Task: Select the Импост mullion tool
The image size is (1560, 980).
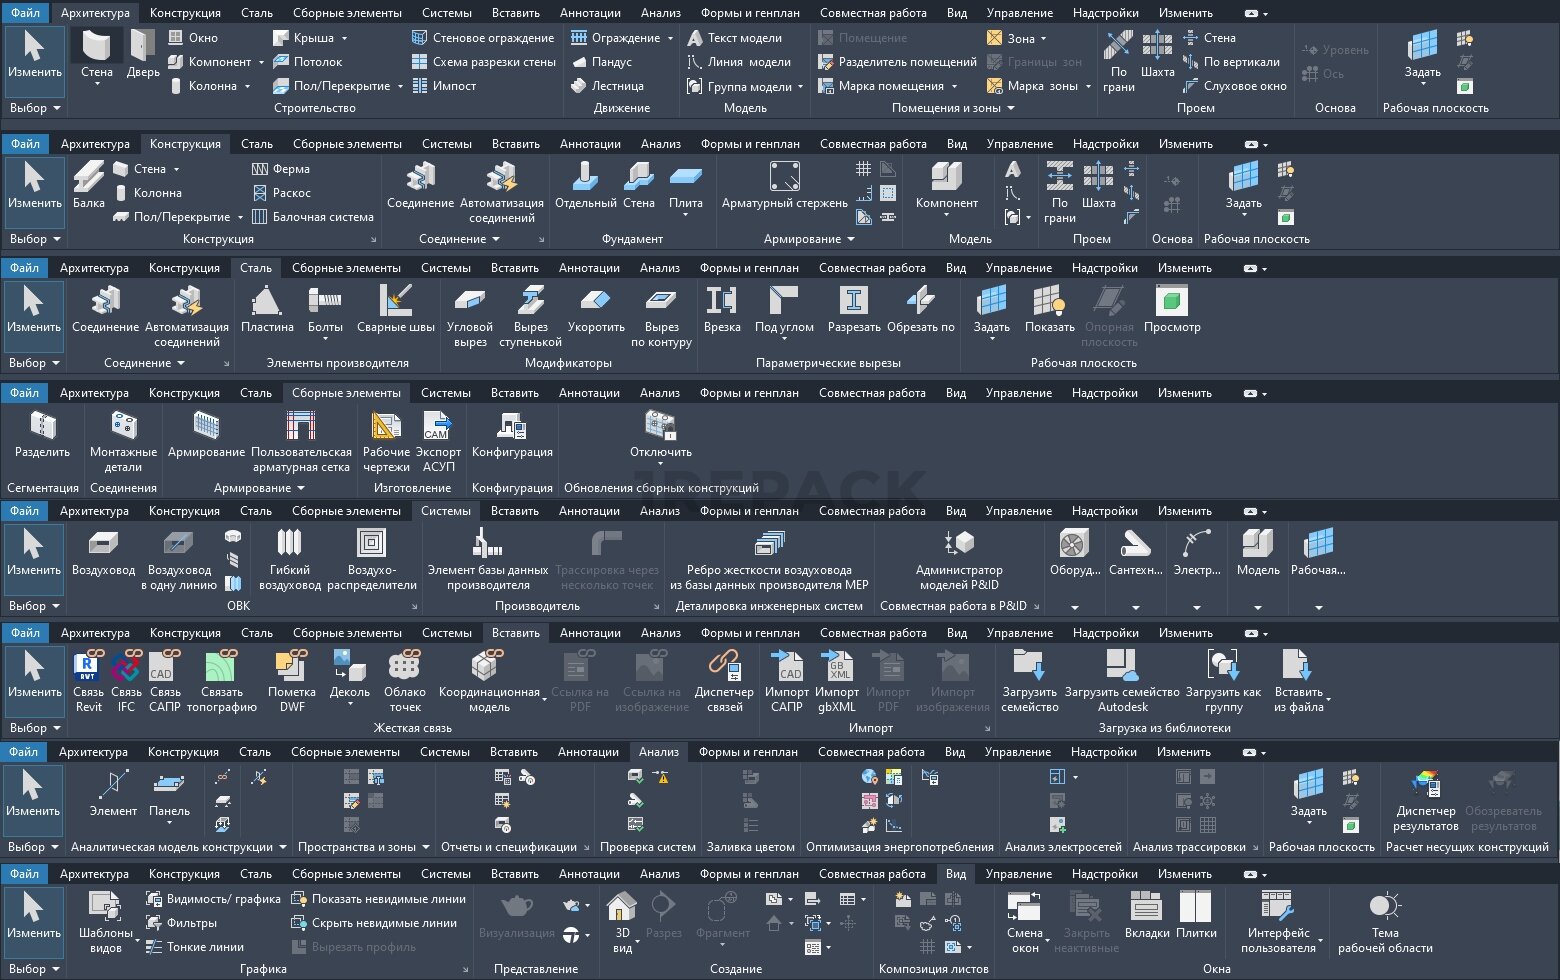Action: click(x=444, y=86)
